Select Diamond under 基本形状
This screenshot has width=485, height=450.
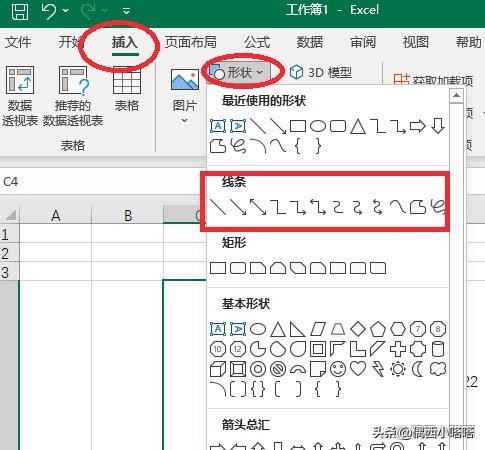pyautogui.click(x=358, y=329)
